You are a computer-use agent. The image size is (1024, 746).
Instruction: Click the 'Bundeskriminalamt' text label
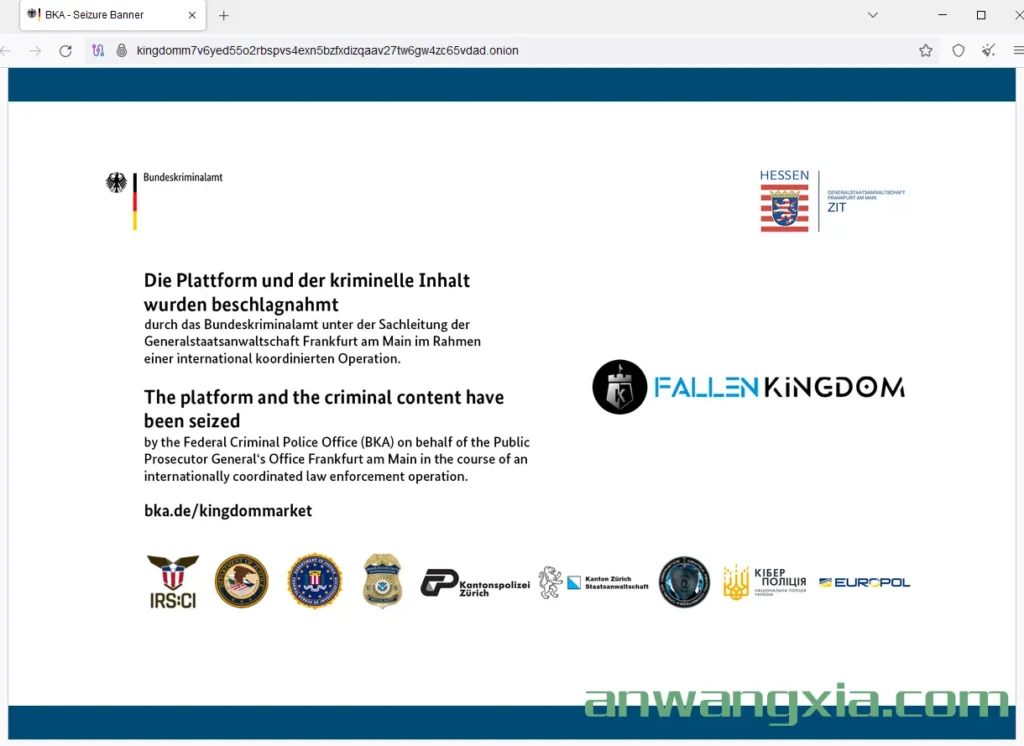click(183, 177)
